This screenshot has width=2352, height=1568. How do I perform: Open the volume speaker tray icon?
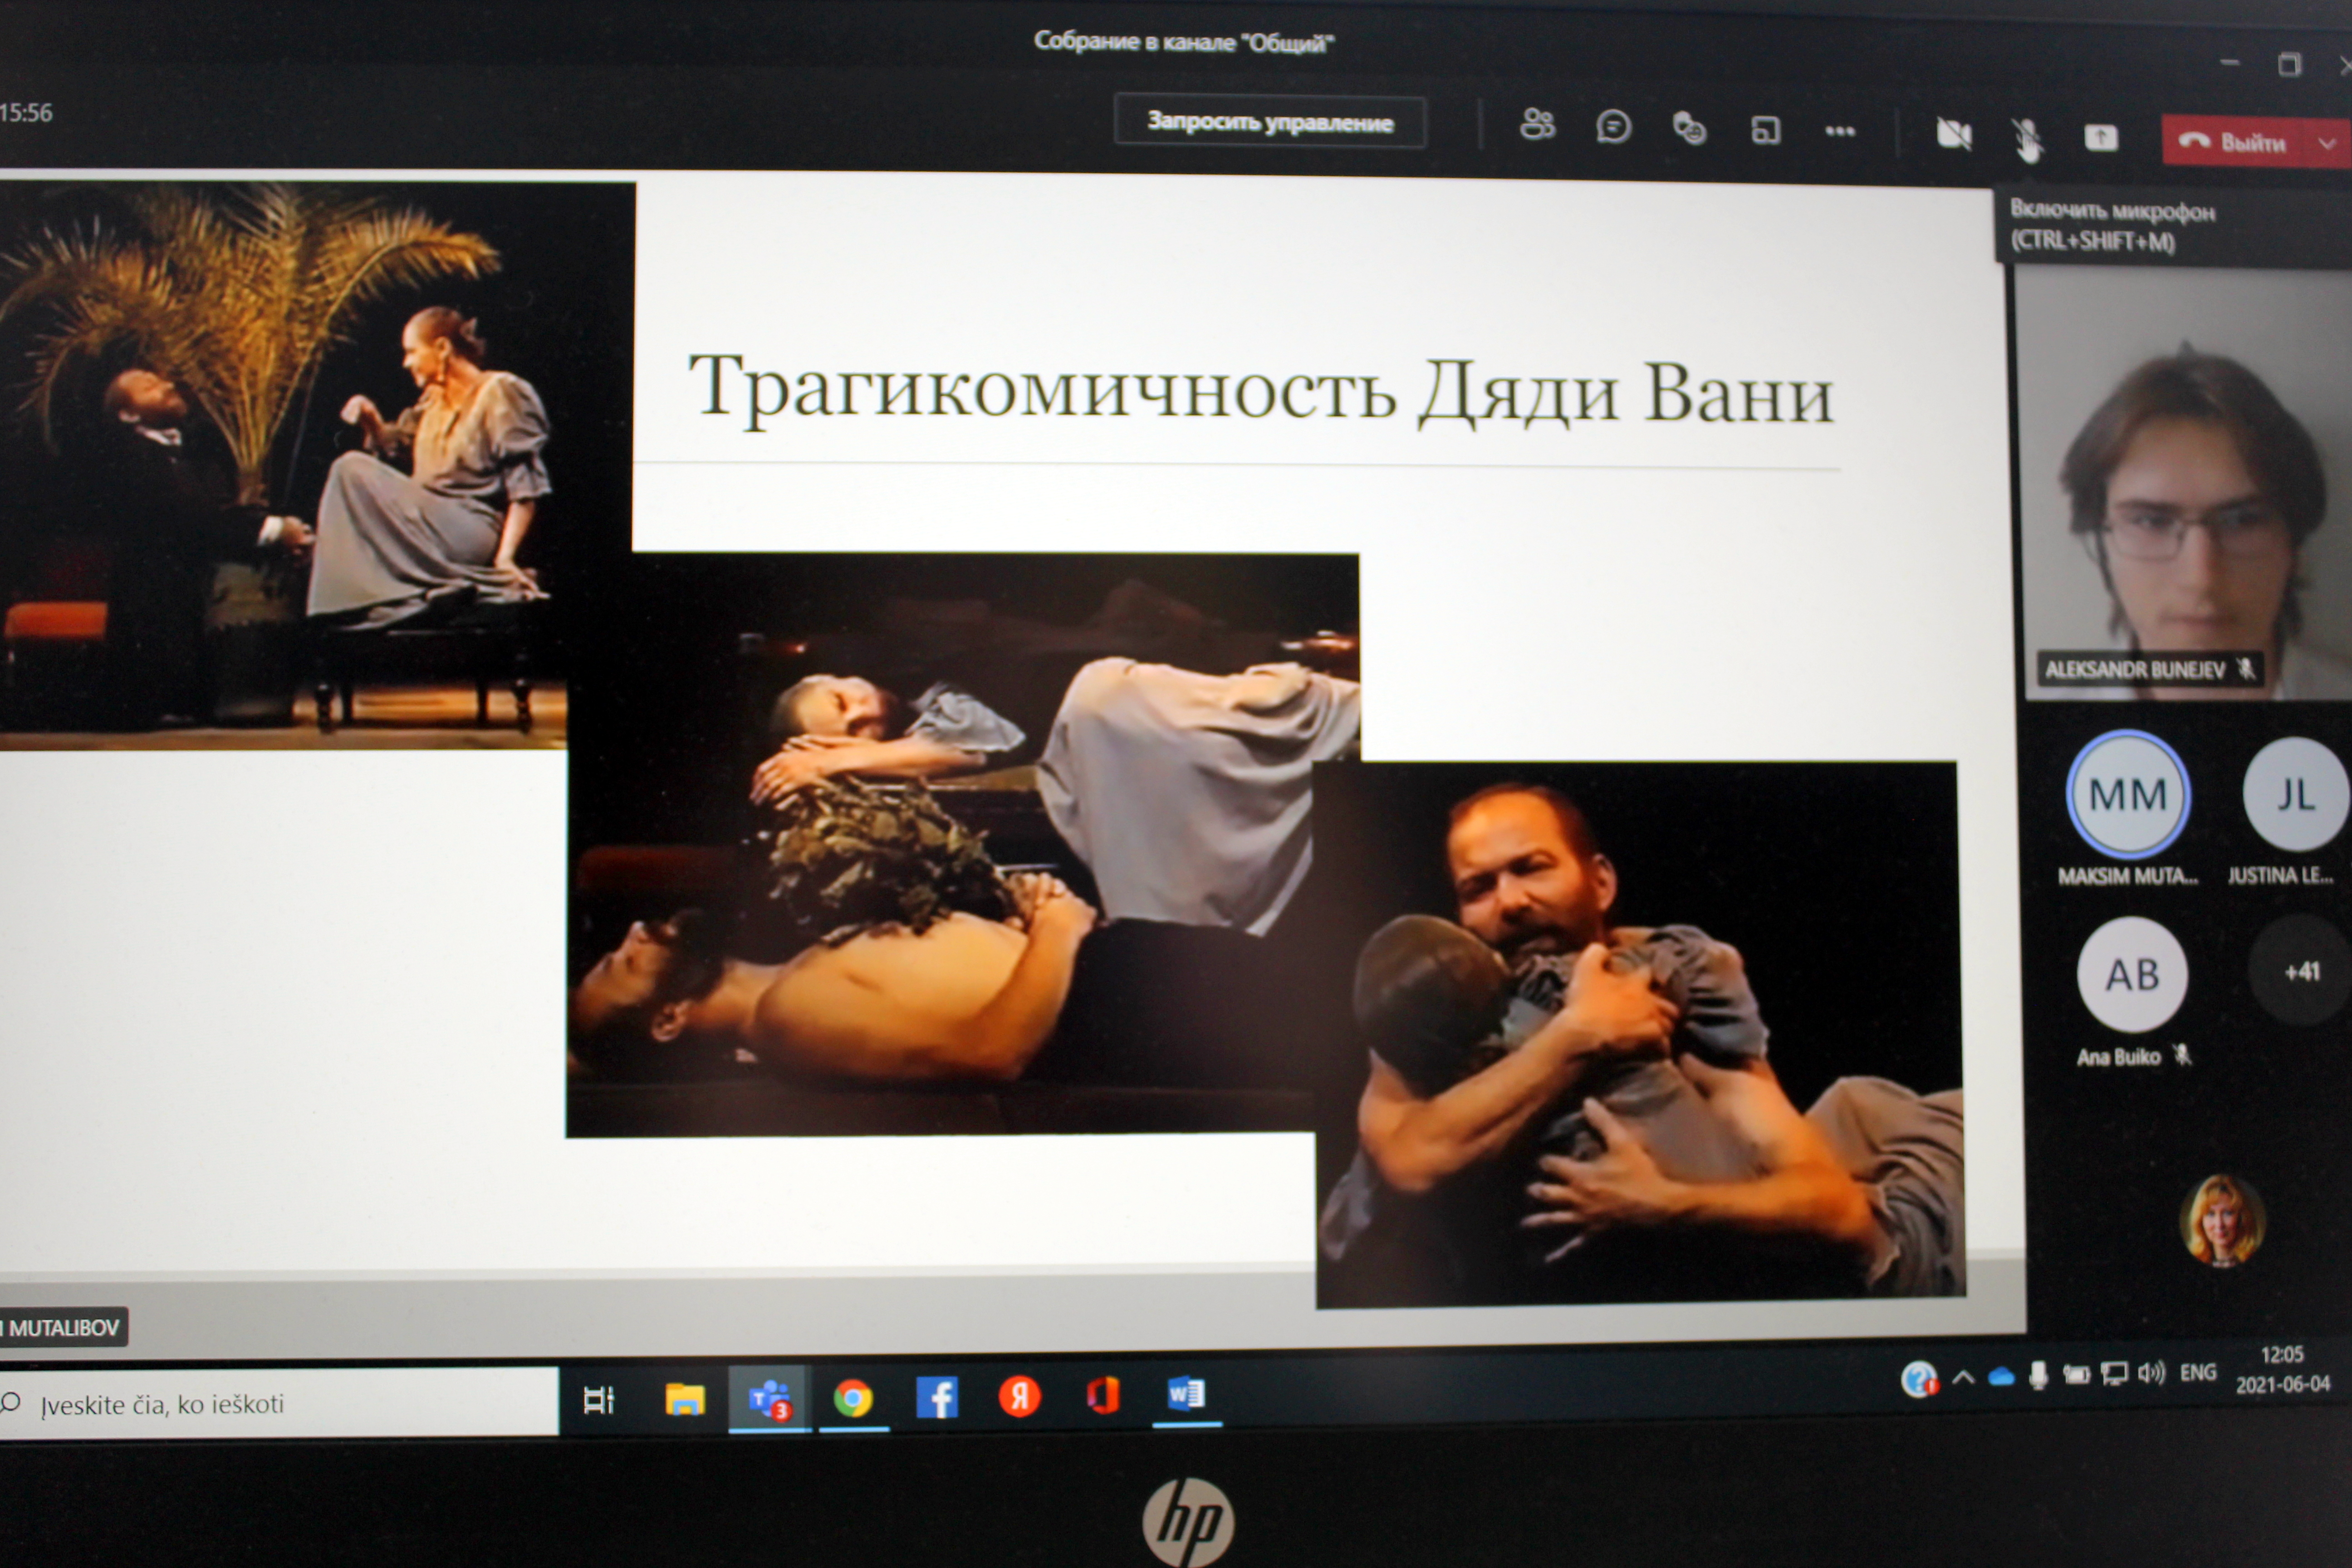click(2151, 1373)
